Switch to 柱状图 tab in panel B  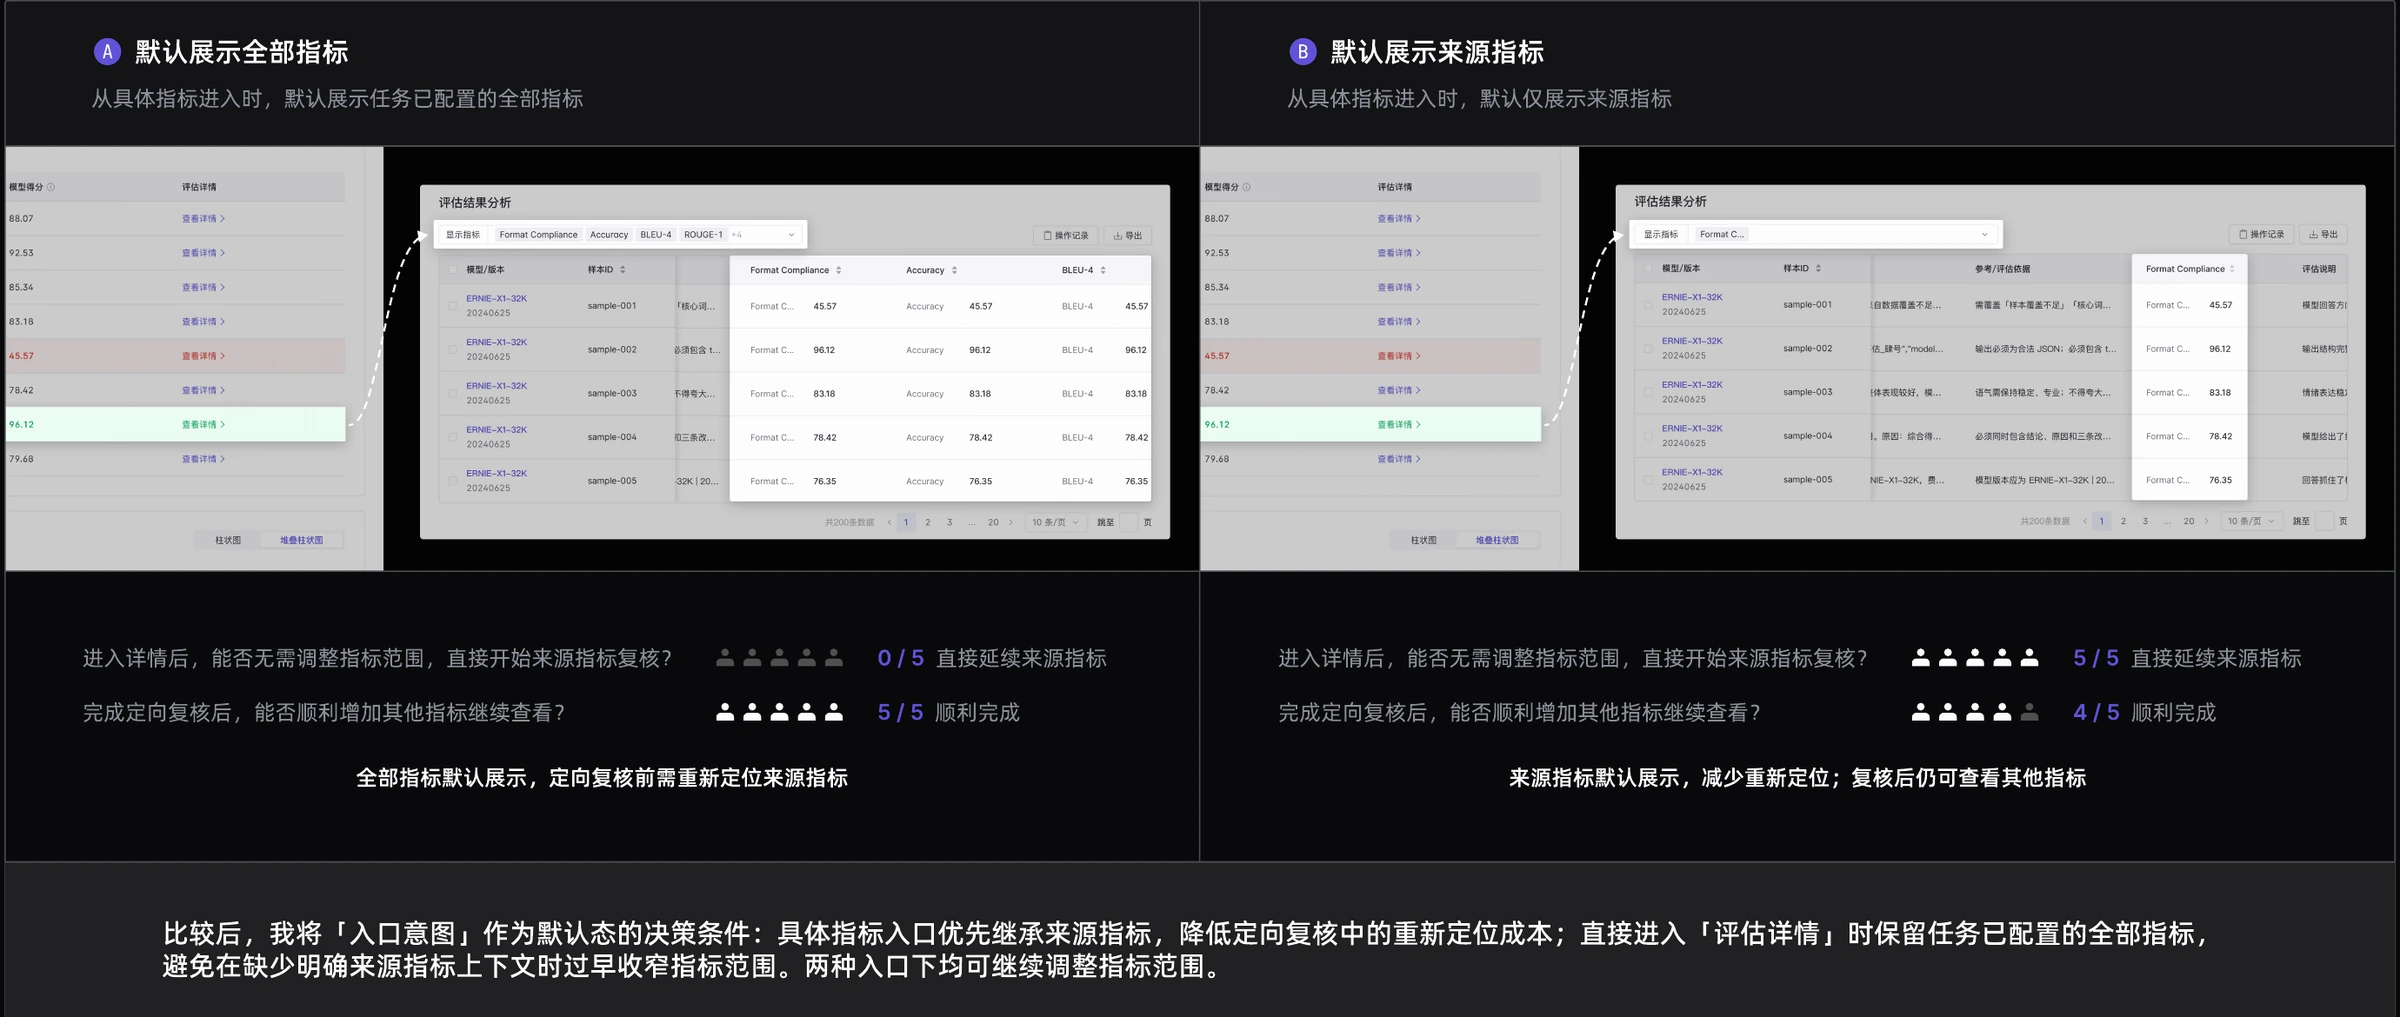click(1423, 540)
